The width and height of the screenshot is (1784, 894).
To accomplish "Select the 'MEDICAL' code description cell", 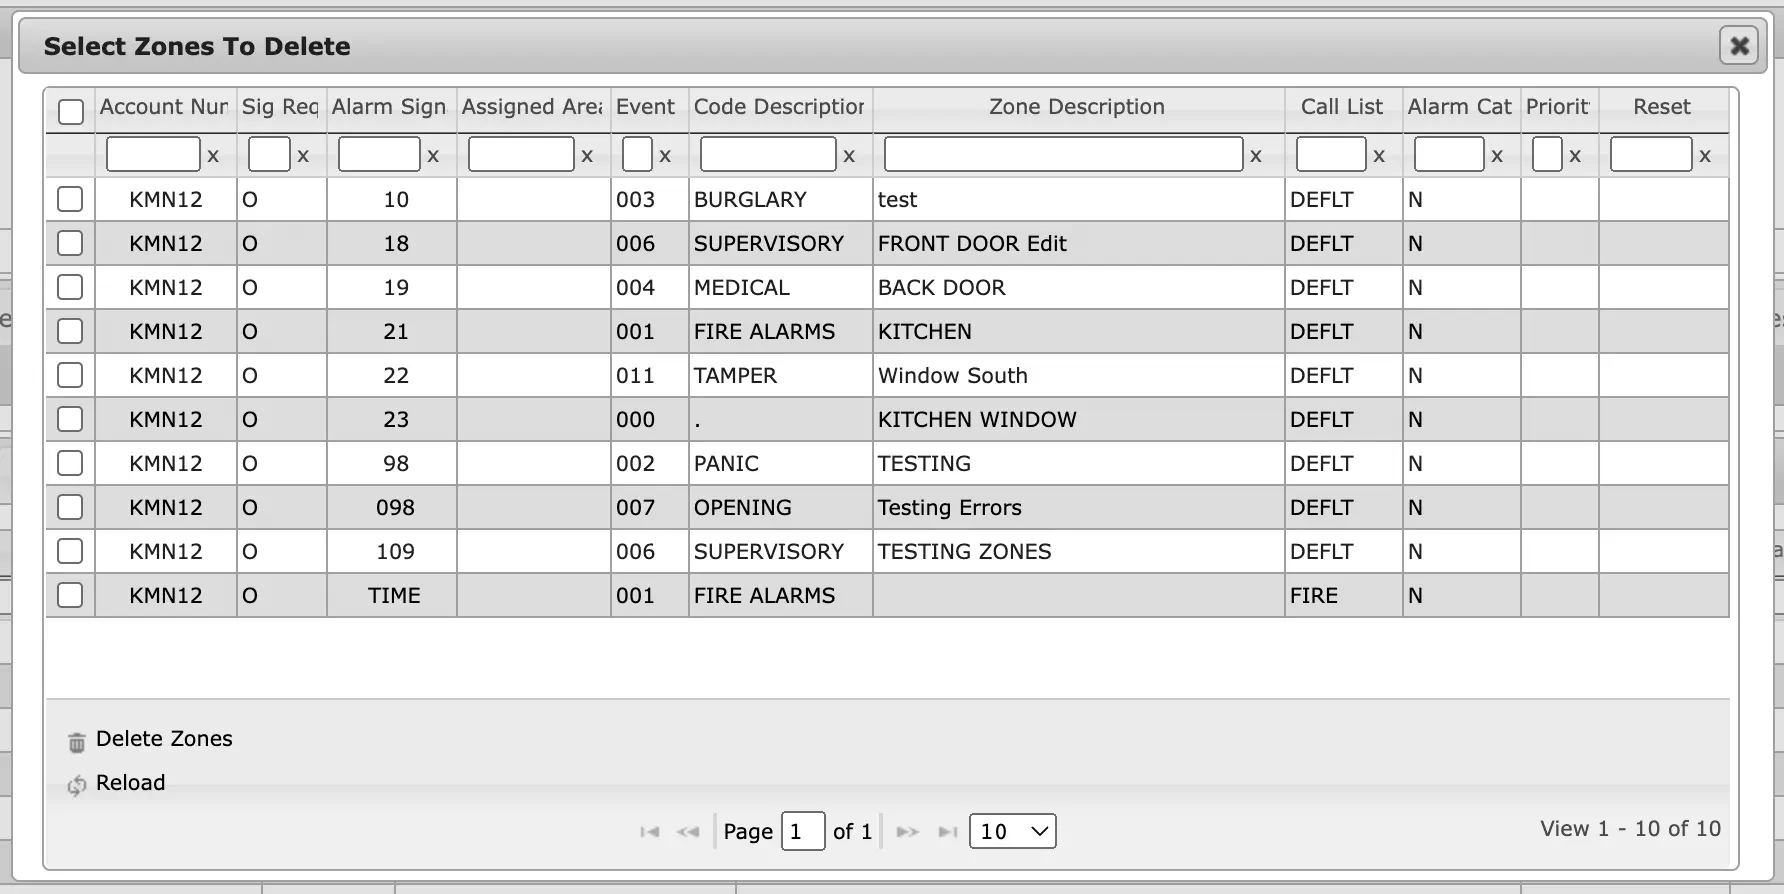I will tap(780, 287).
